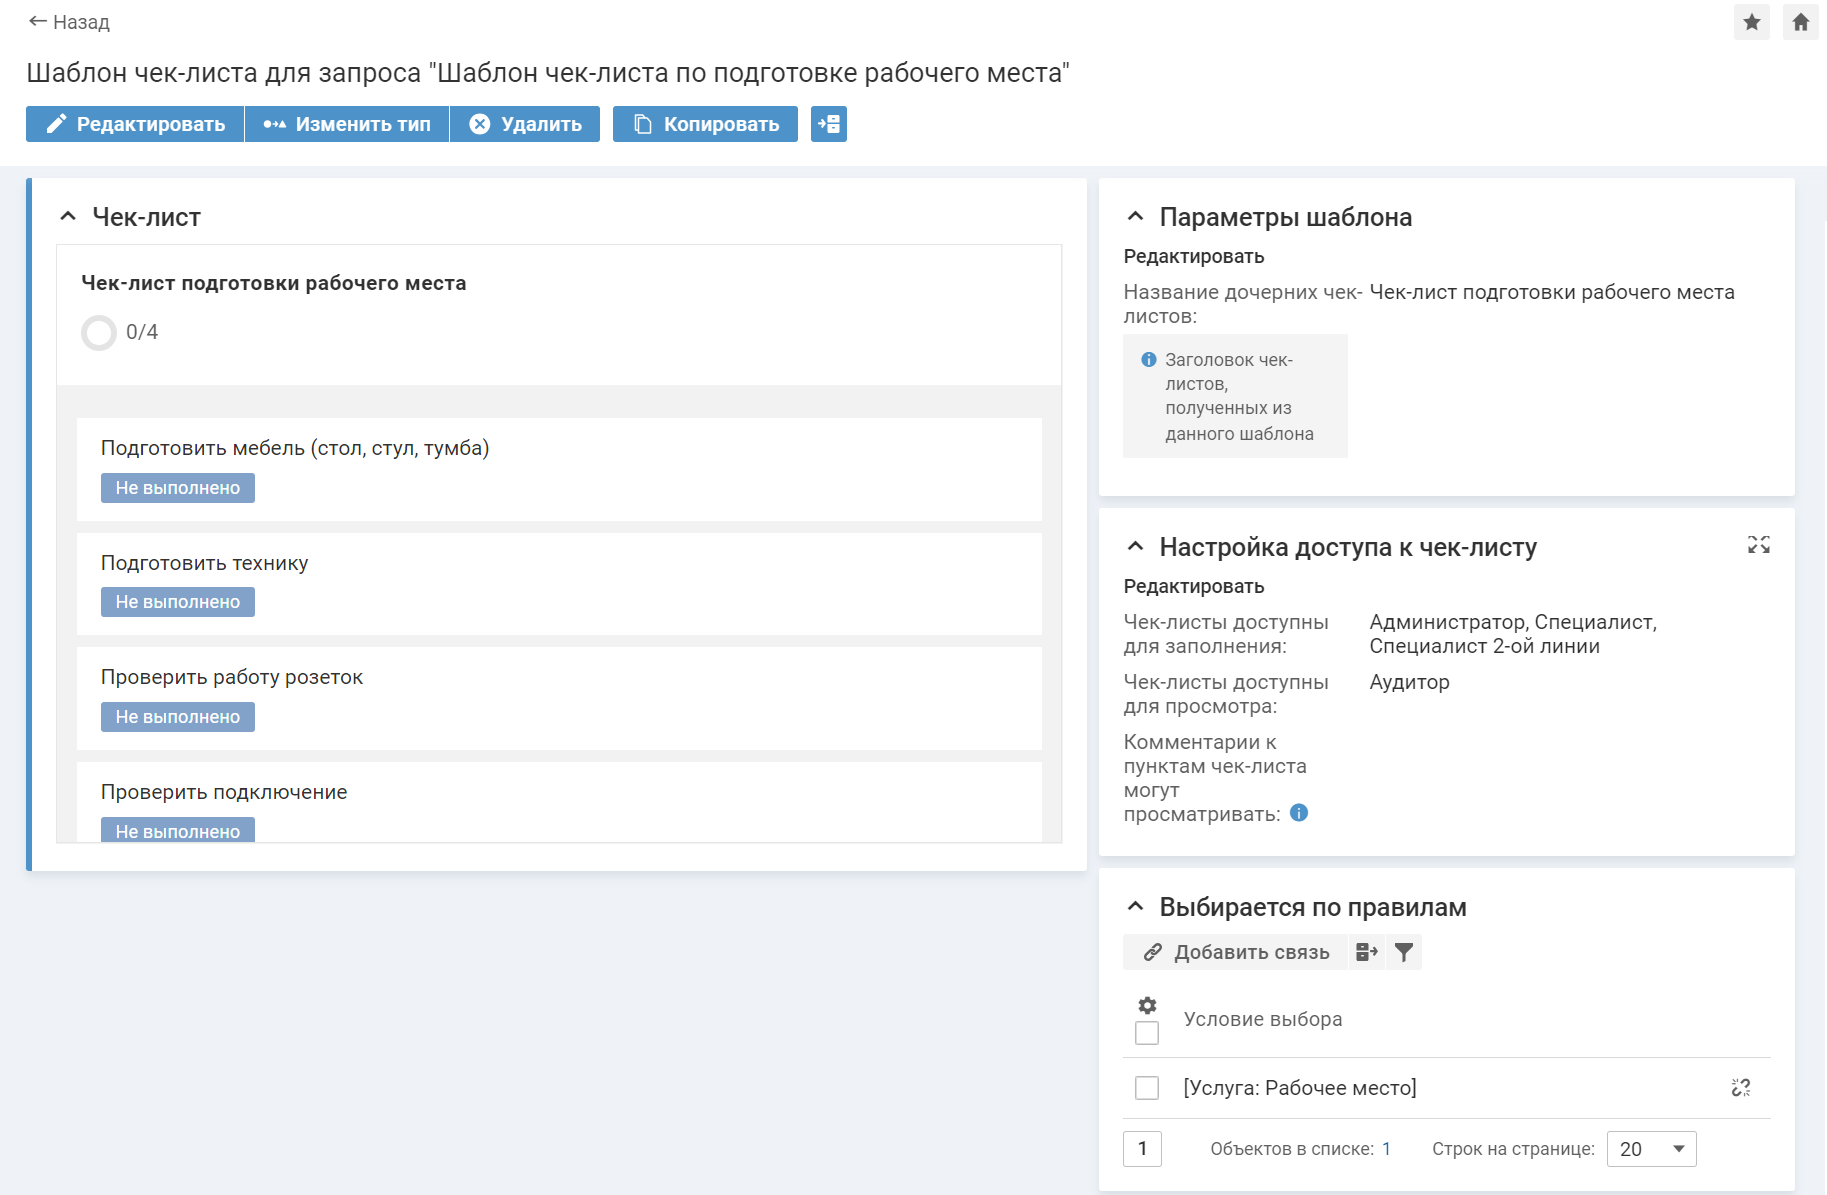Check the [Услуга: Рабочее место] row checkbox
1827x1195 pixels.
click(x=1147, y=1088)
